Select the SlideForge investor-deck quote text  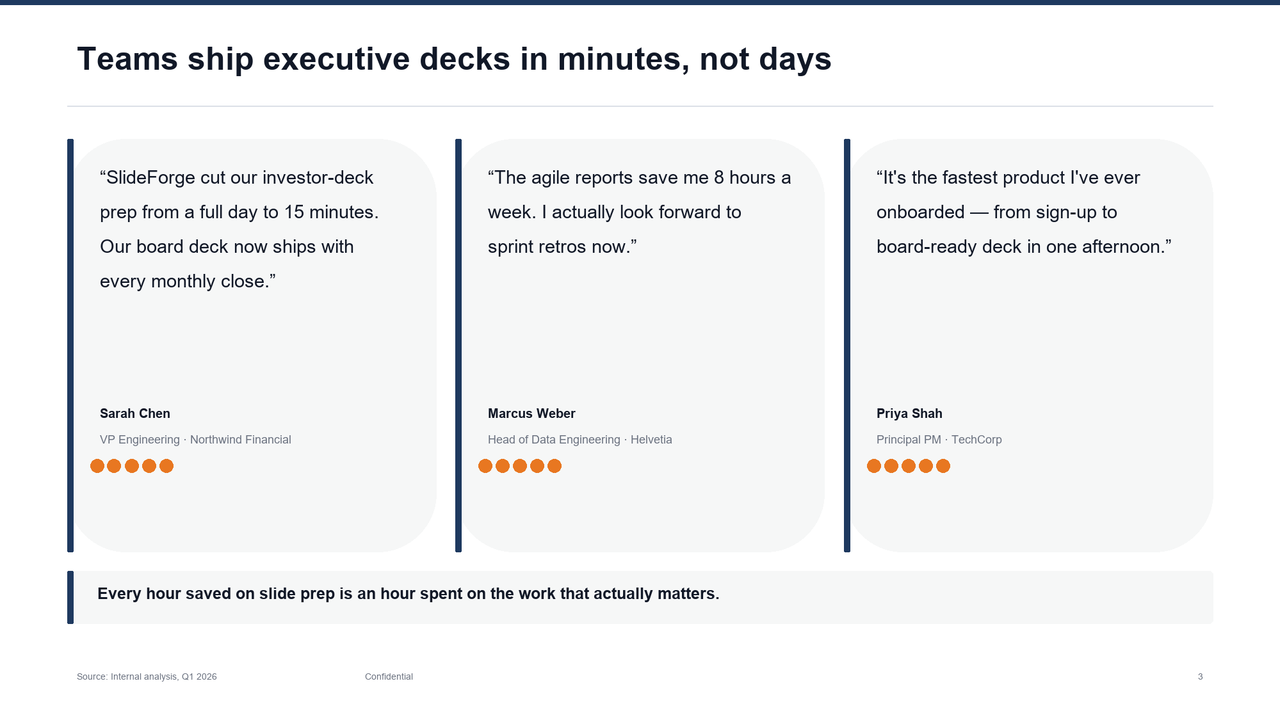239,229
